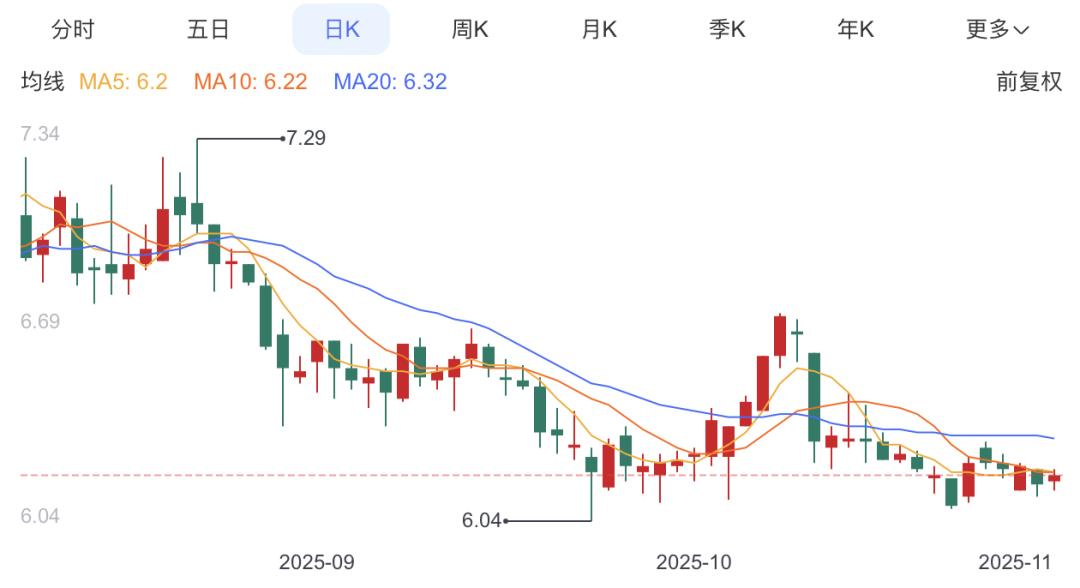Screen dimensions: 1080x588
Task: Open the 周K weekly candlestick tab
Action: point(470,30)
